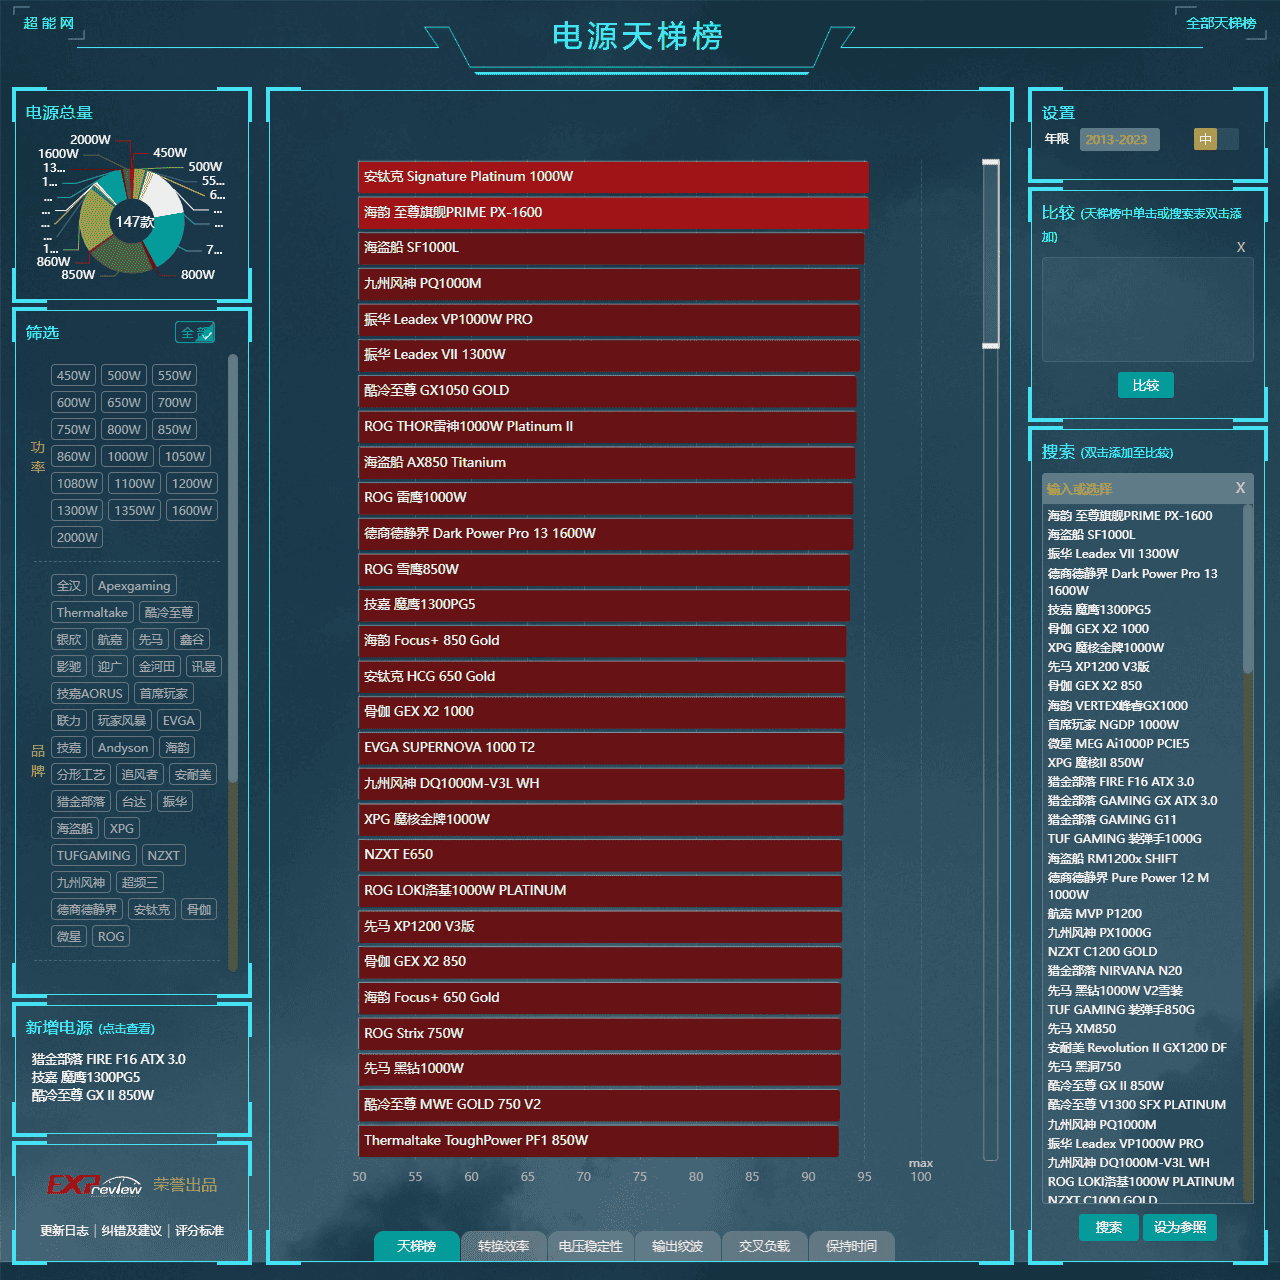Open 技嘉 魔鹰1300PG5 in the 新增电源 list
The height and width of the screenshot is (1280, 1280).
point(86,1077)
